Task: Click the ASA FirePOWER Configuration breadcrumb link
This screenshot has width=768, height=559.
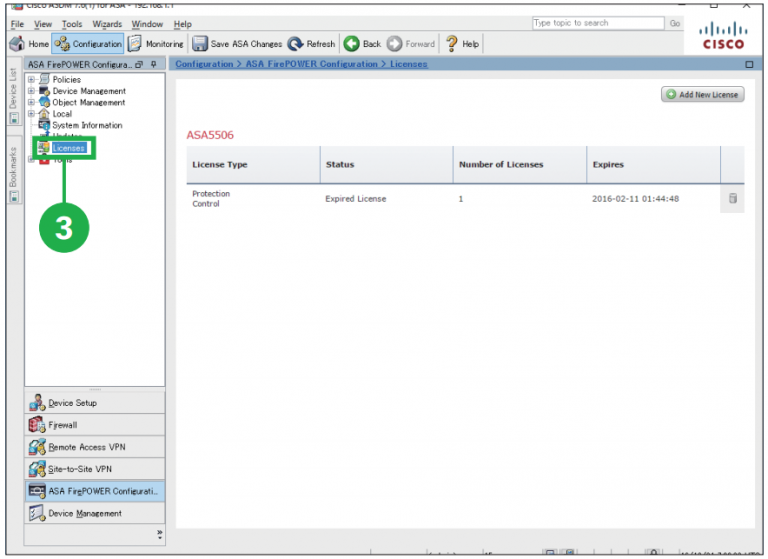Action: coord(312,64)
